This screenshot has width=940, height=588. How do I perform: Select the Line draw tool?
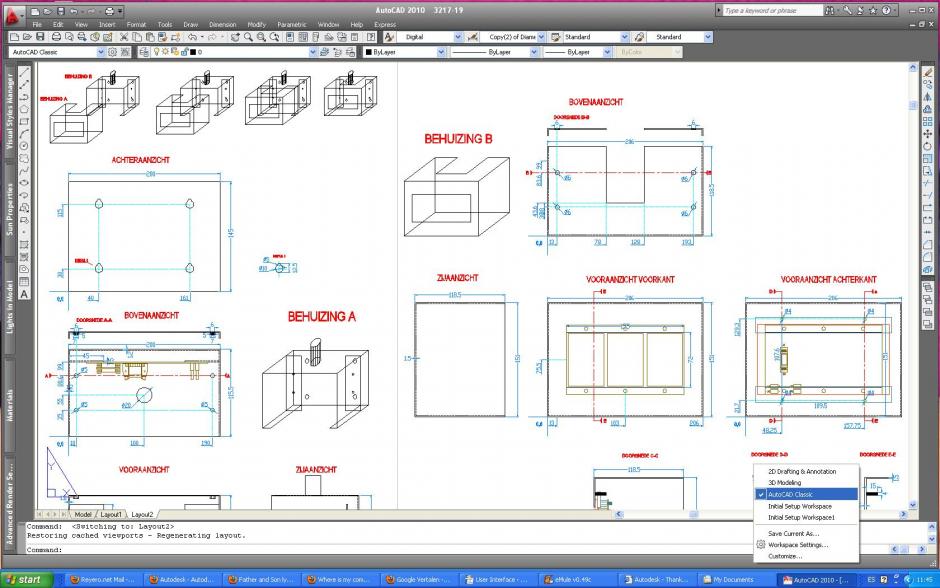click(x=24, y=72)
